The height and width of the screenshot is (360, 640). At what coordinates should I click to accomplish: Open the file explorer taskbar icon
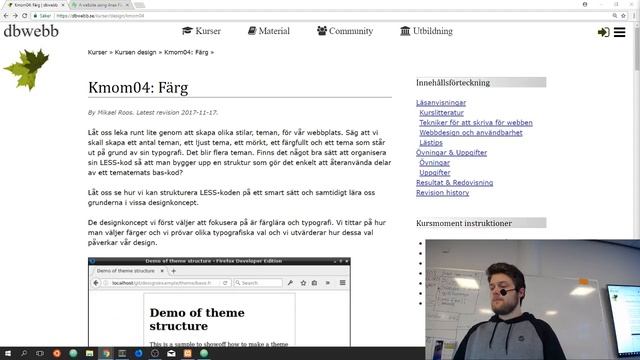[x=89, y=353]
